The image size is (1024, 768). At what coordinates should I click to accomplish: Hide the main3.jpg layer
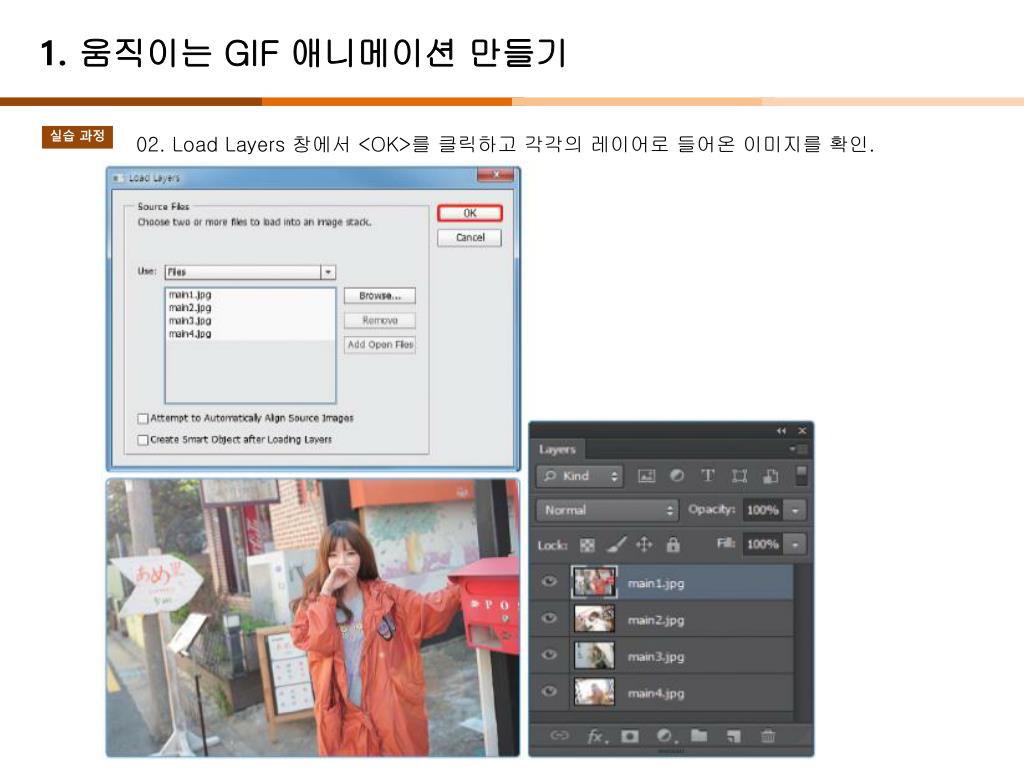(550, 654)
